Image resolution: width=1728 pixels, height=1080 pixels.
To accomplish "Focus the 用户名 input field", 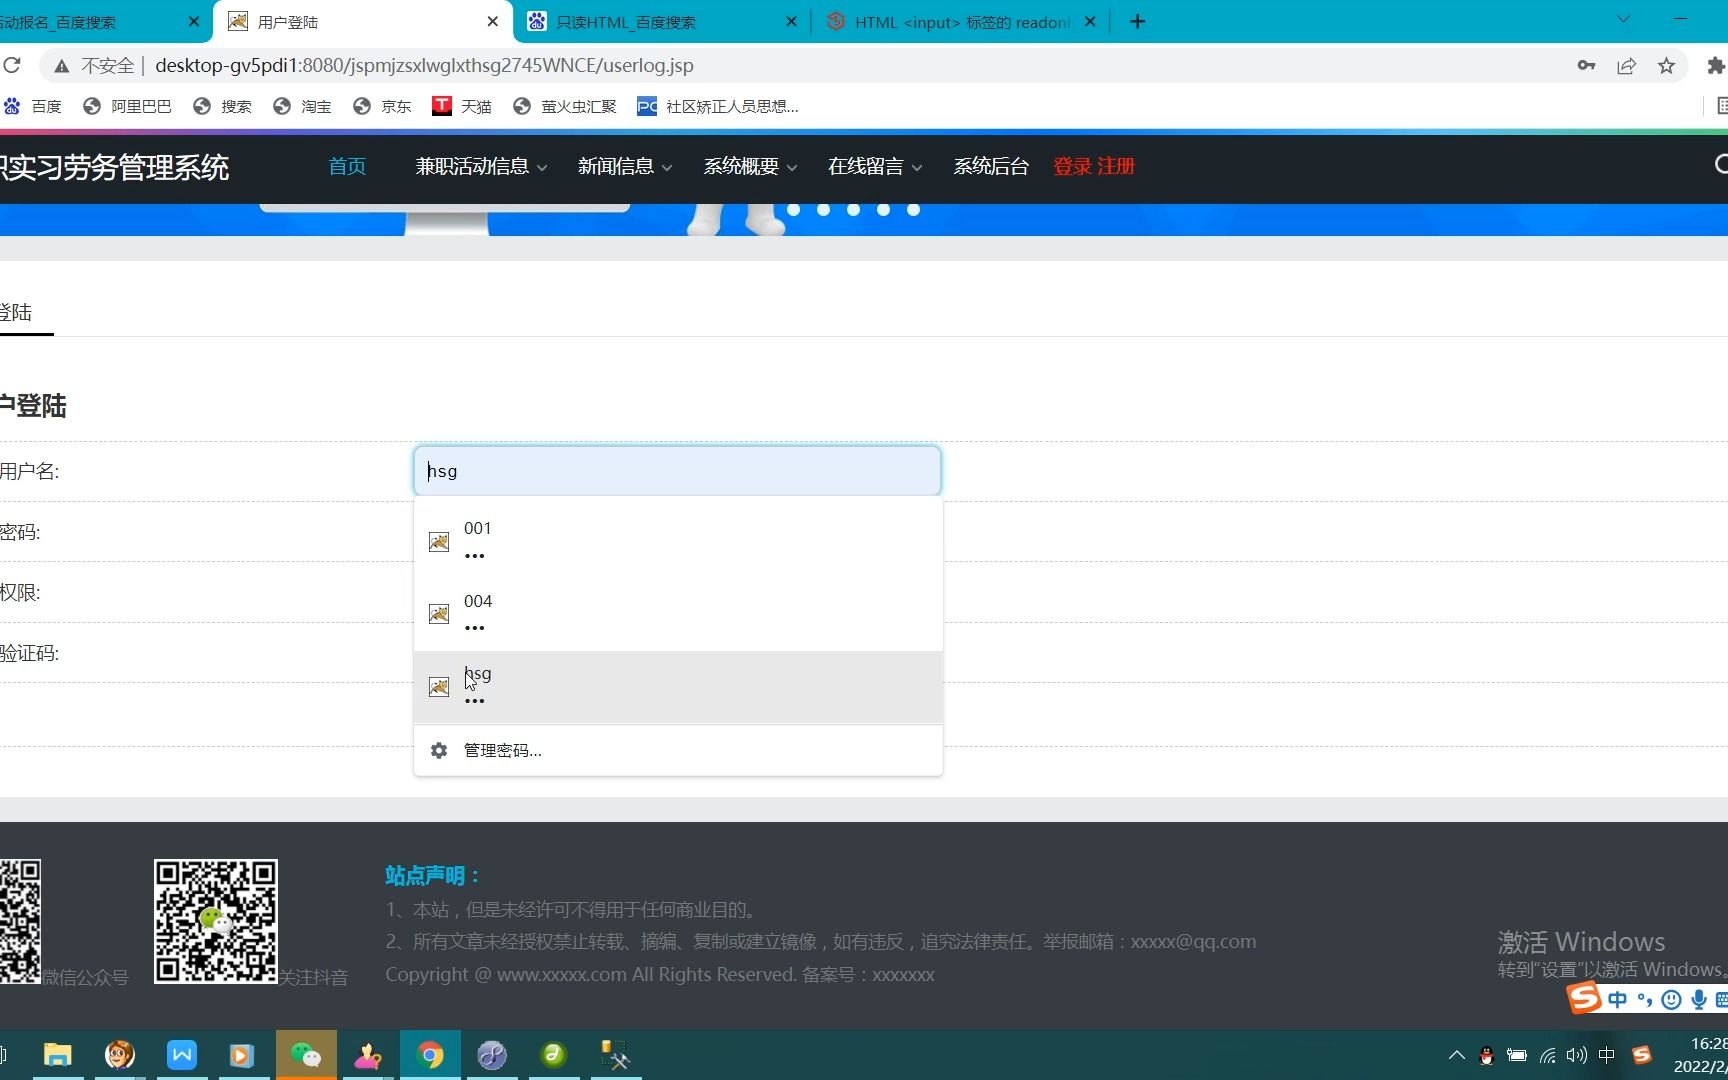I will pos(677,471).
